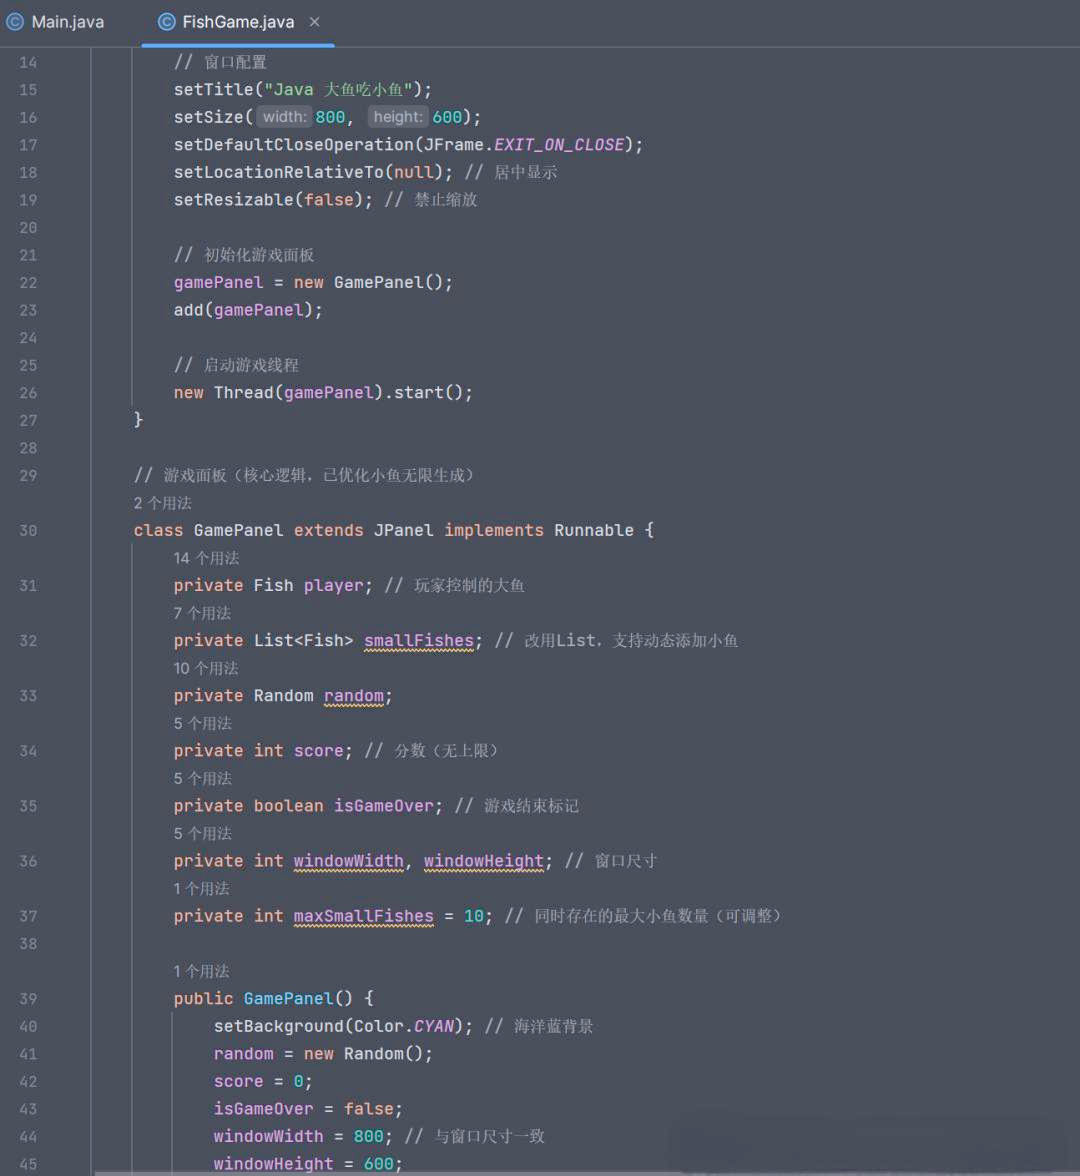Click the "CYAN" color constant
Viewport: 1080px width, 1176px height.
click(434, 1026)
